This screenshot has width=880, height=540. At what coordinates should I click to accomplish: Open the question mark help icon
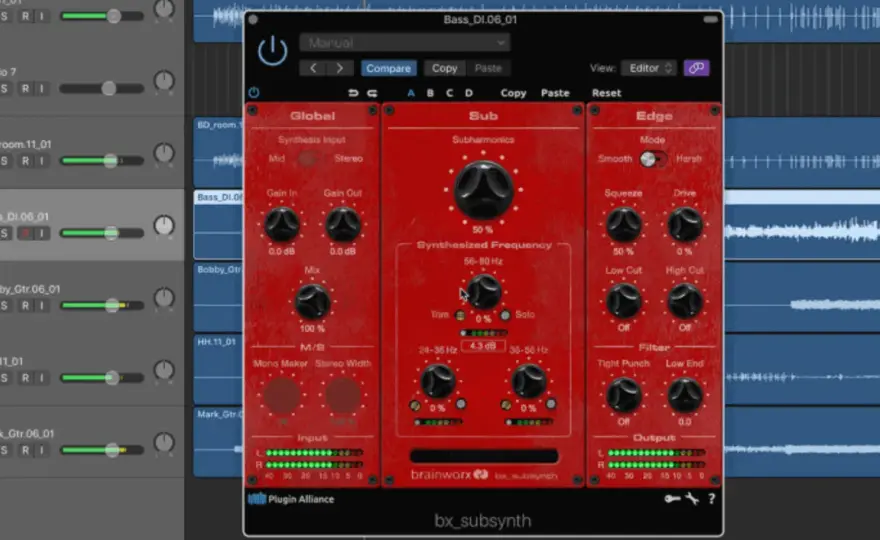pos(712,498)
